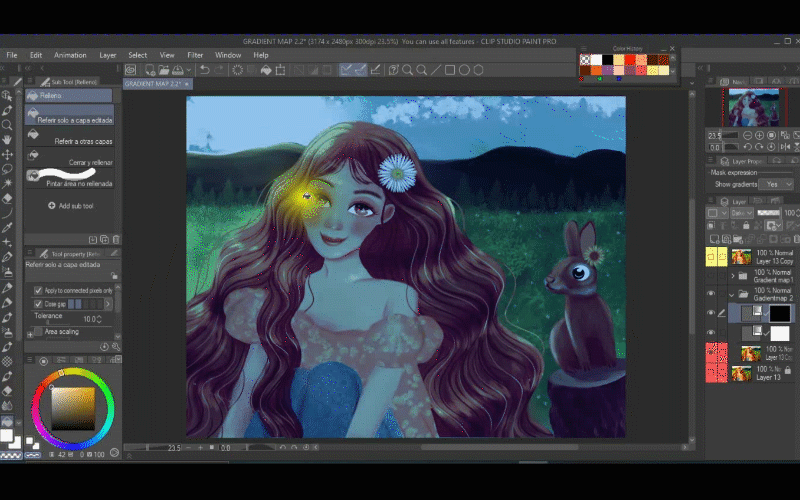The image size is (800, 500).
Task: Click the Tolerance value field
Action: click(90, 318)
